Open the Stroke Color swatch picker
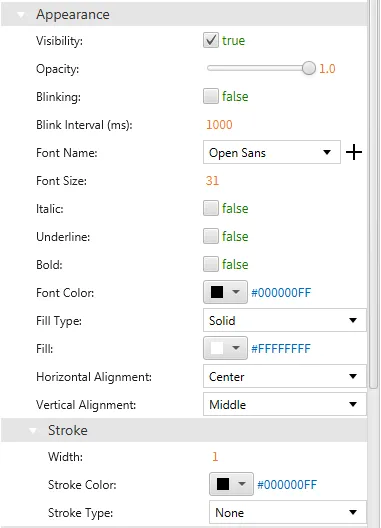Viewport: 381px width, 528px height. point(231,484)
